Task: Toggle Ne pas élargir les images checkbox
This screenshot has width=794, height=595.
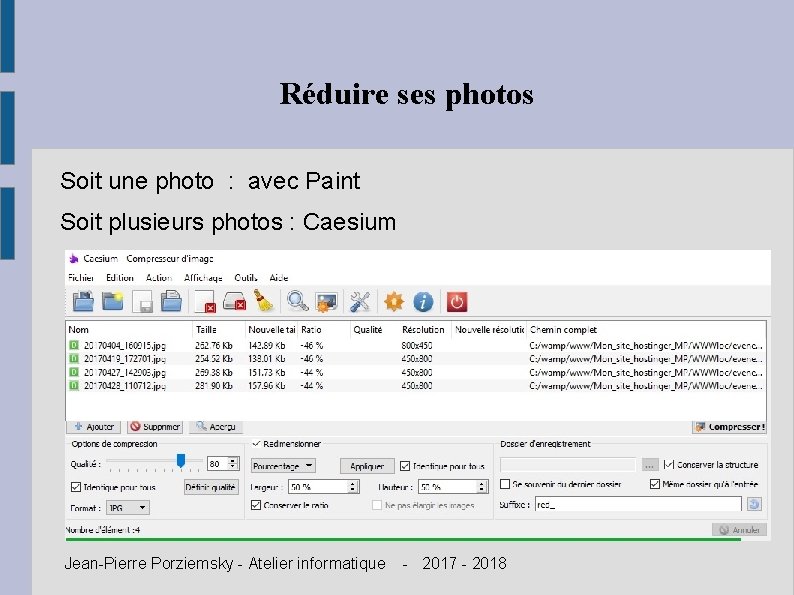Action: [377, 505]
